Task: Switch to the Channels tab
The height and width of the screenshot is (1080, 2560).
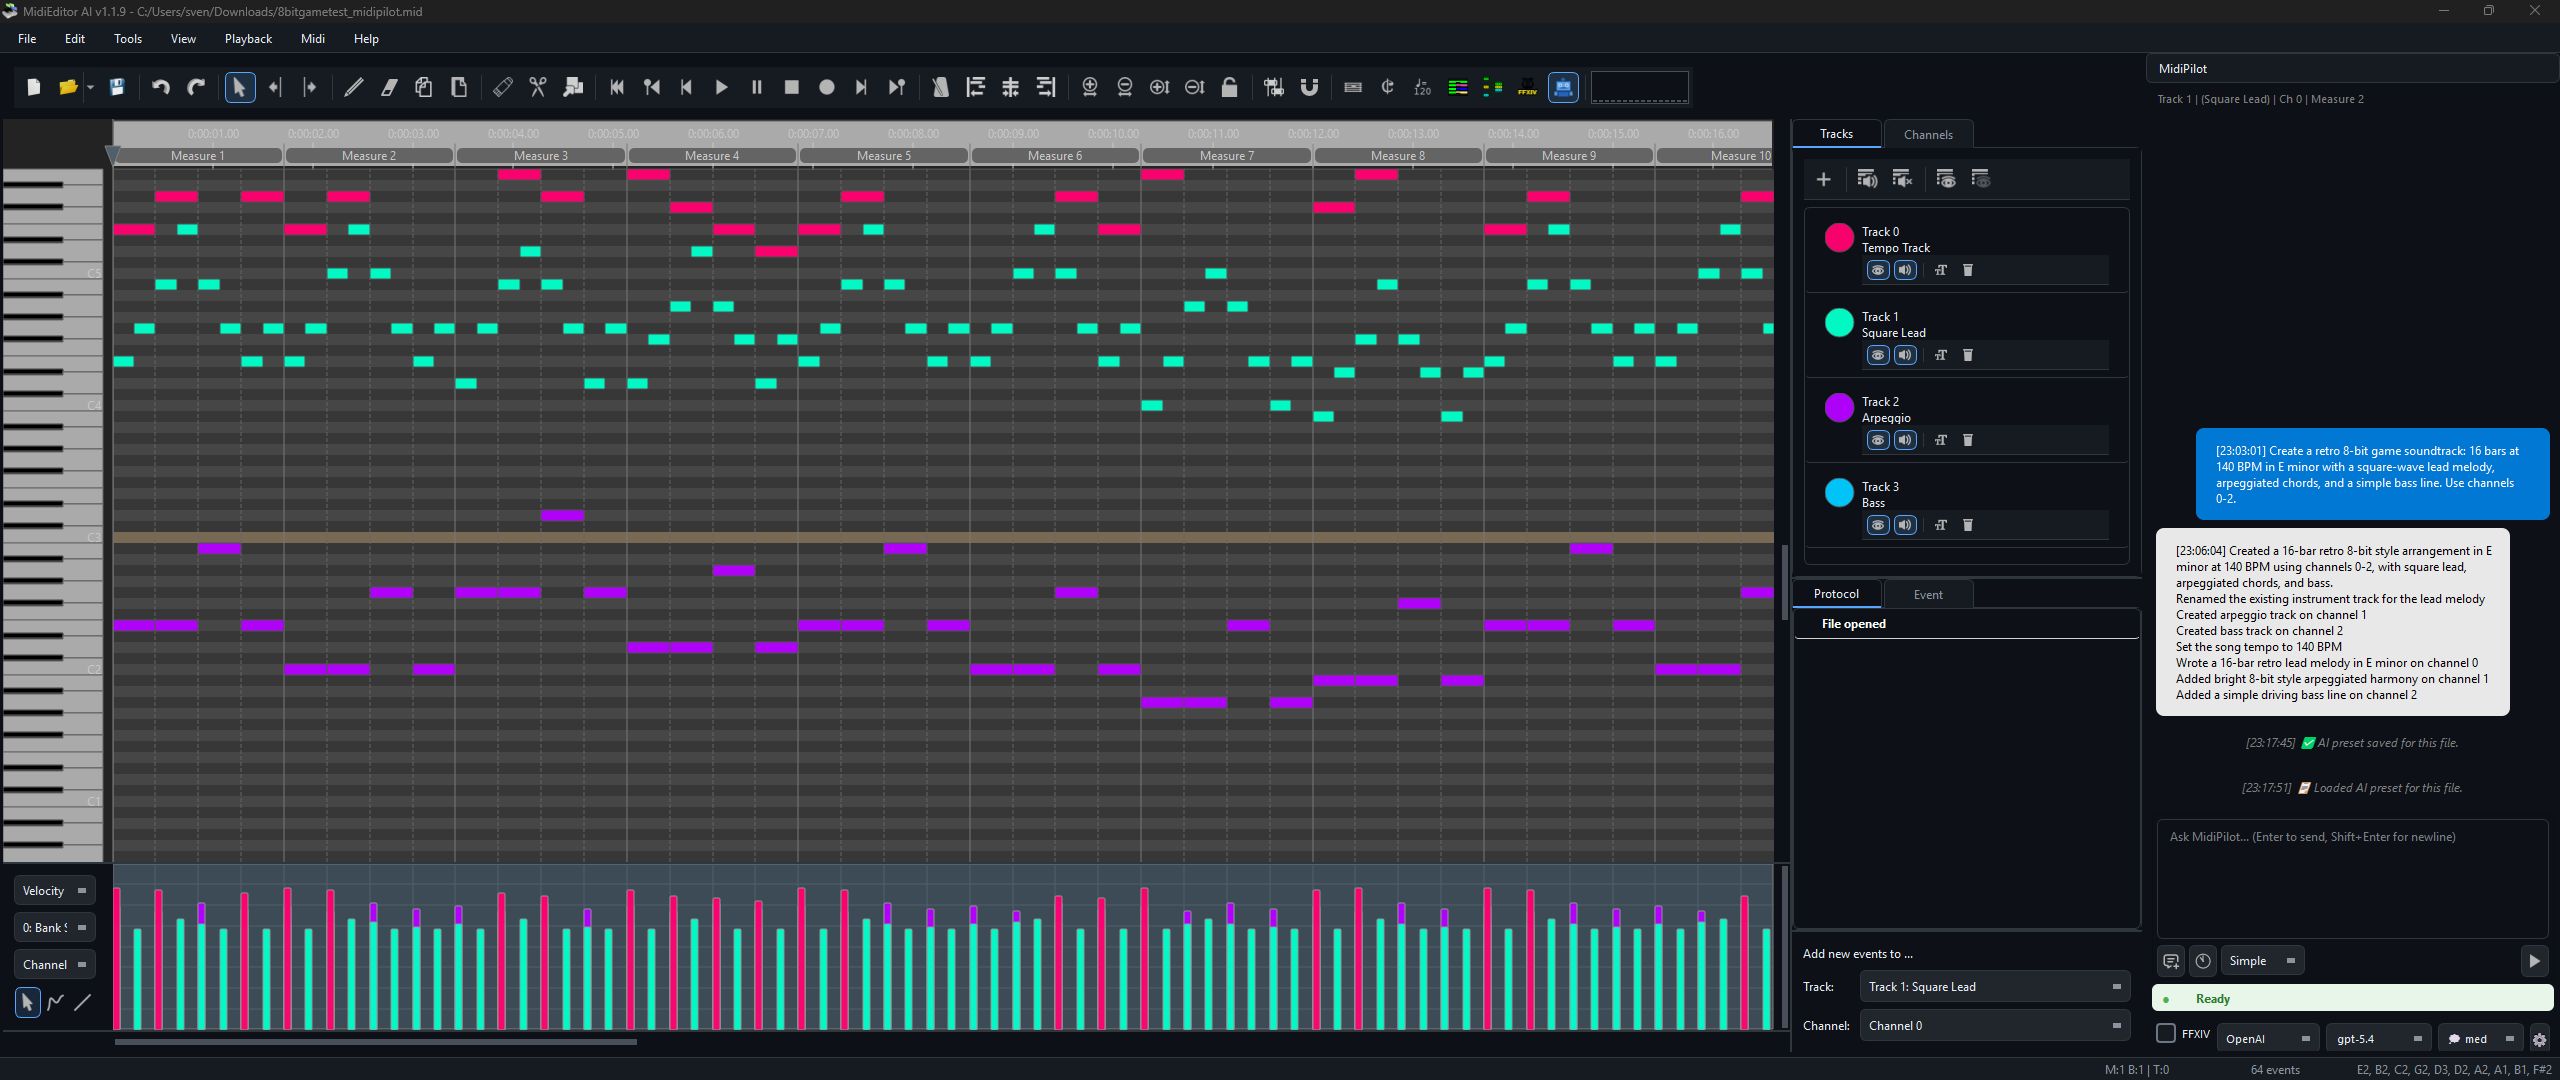Action: click(x=1927, y=135)
